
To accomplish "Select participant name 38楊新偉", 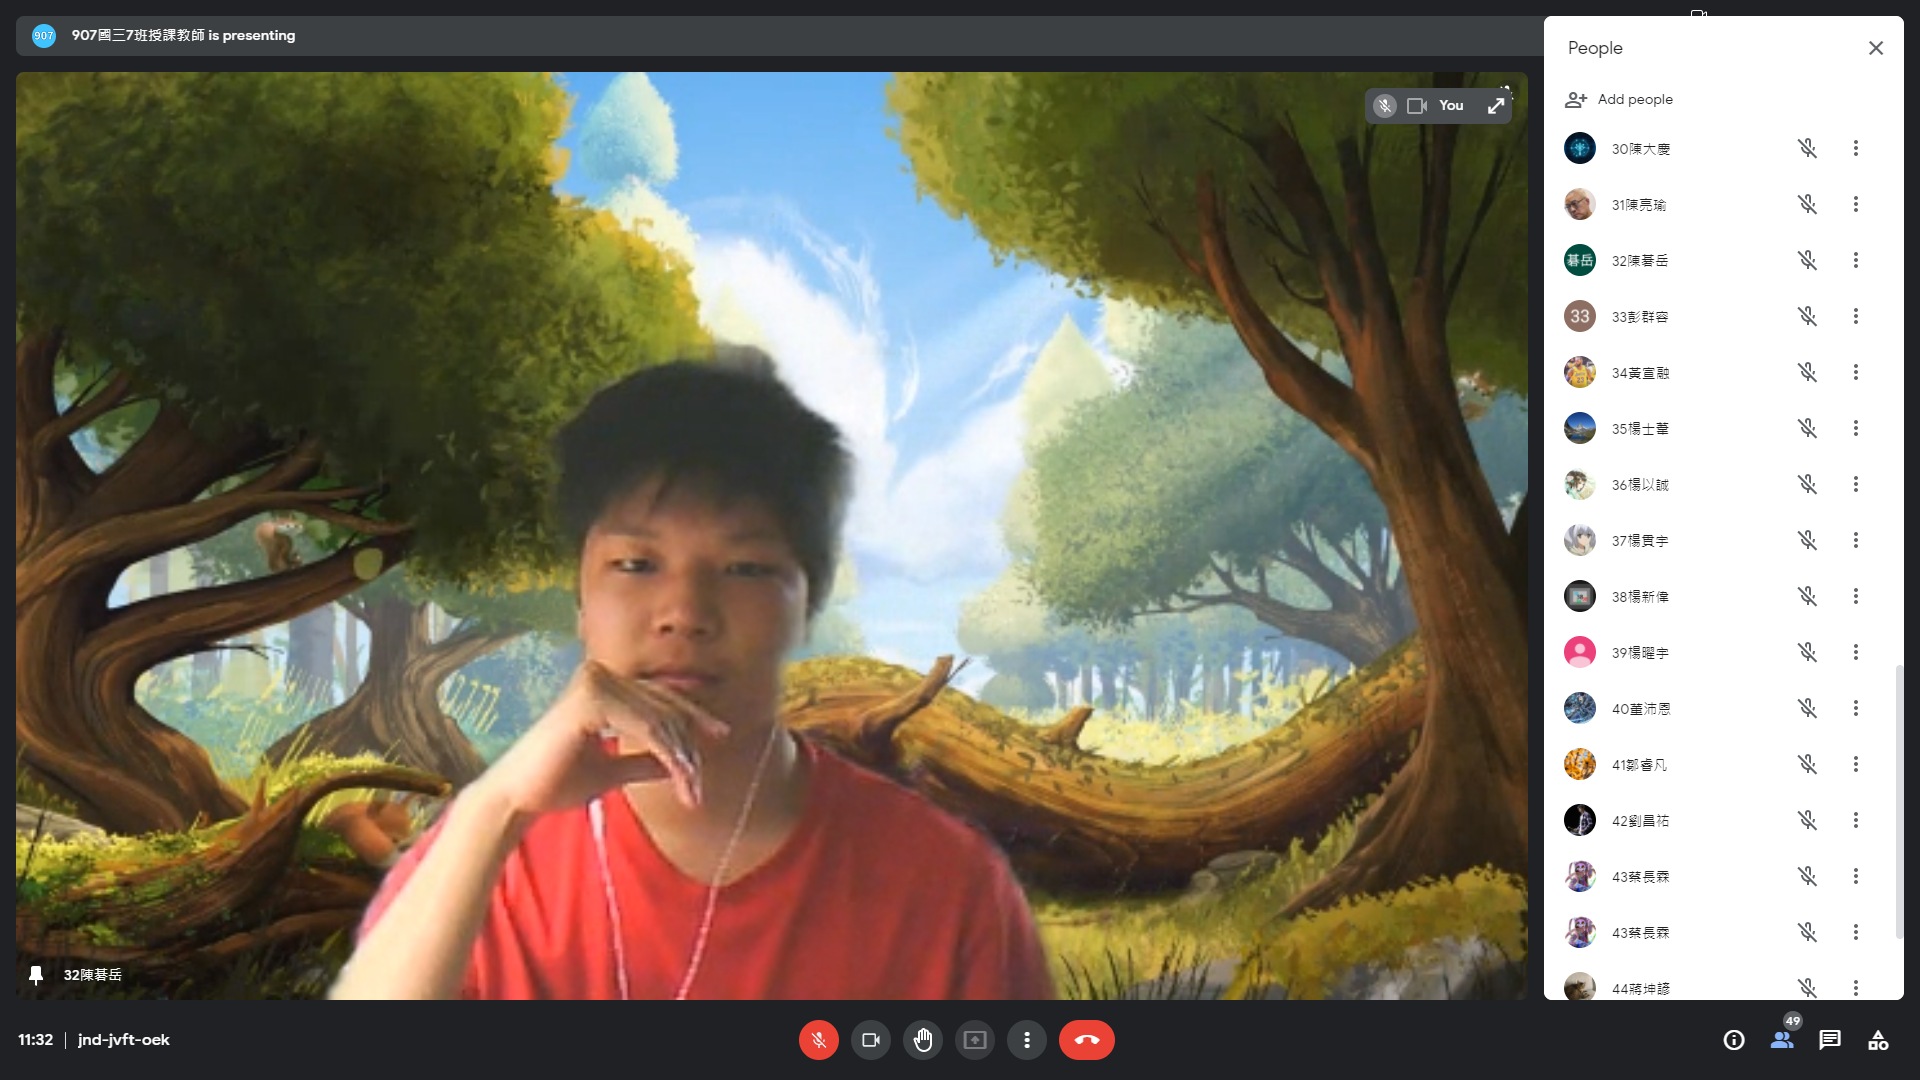I will click(x=1640, y=597).
